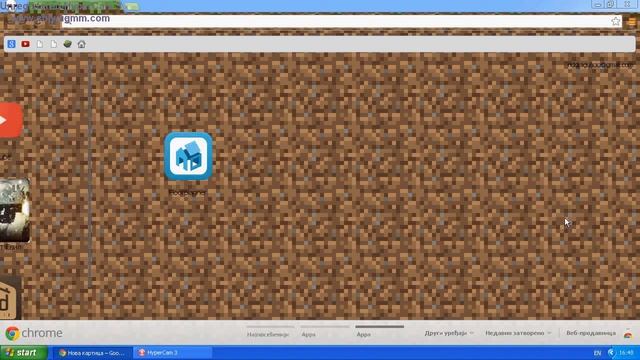Open the blue Google bookmark icon
The height and width of the screenshot is (360, 640).
coord(11,44)
